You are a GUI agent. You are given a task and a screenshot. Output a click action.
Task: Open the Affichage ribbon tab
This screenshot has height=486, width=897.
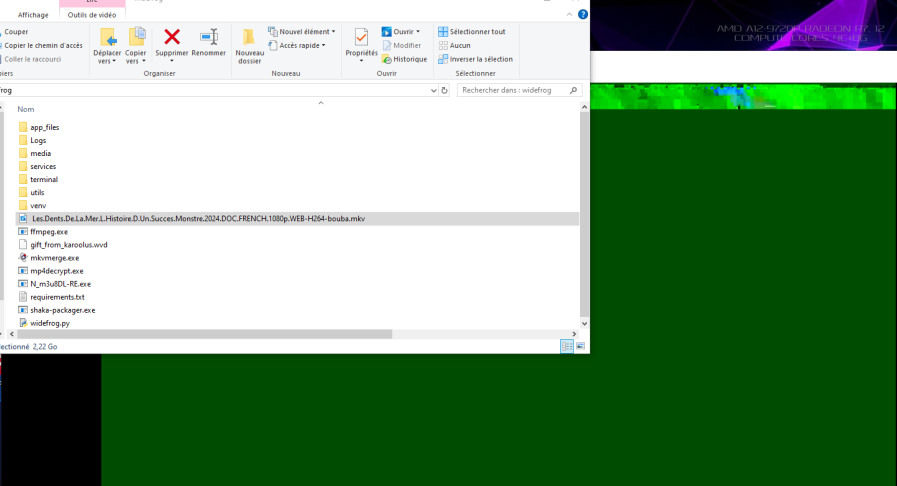[33, 15]
